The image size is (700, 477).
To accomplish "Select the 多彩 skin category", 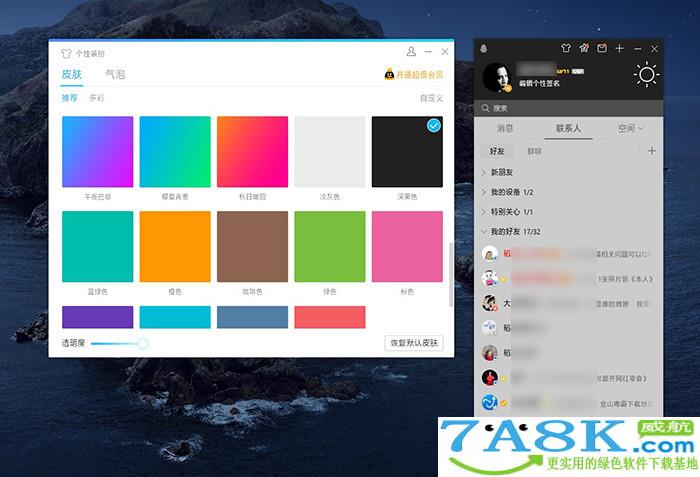I will point(96,98).
